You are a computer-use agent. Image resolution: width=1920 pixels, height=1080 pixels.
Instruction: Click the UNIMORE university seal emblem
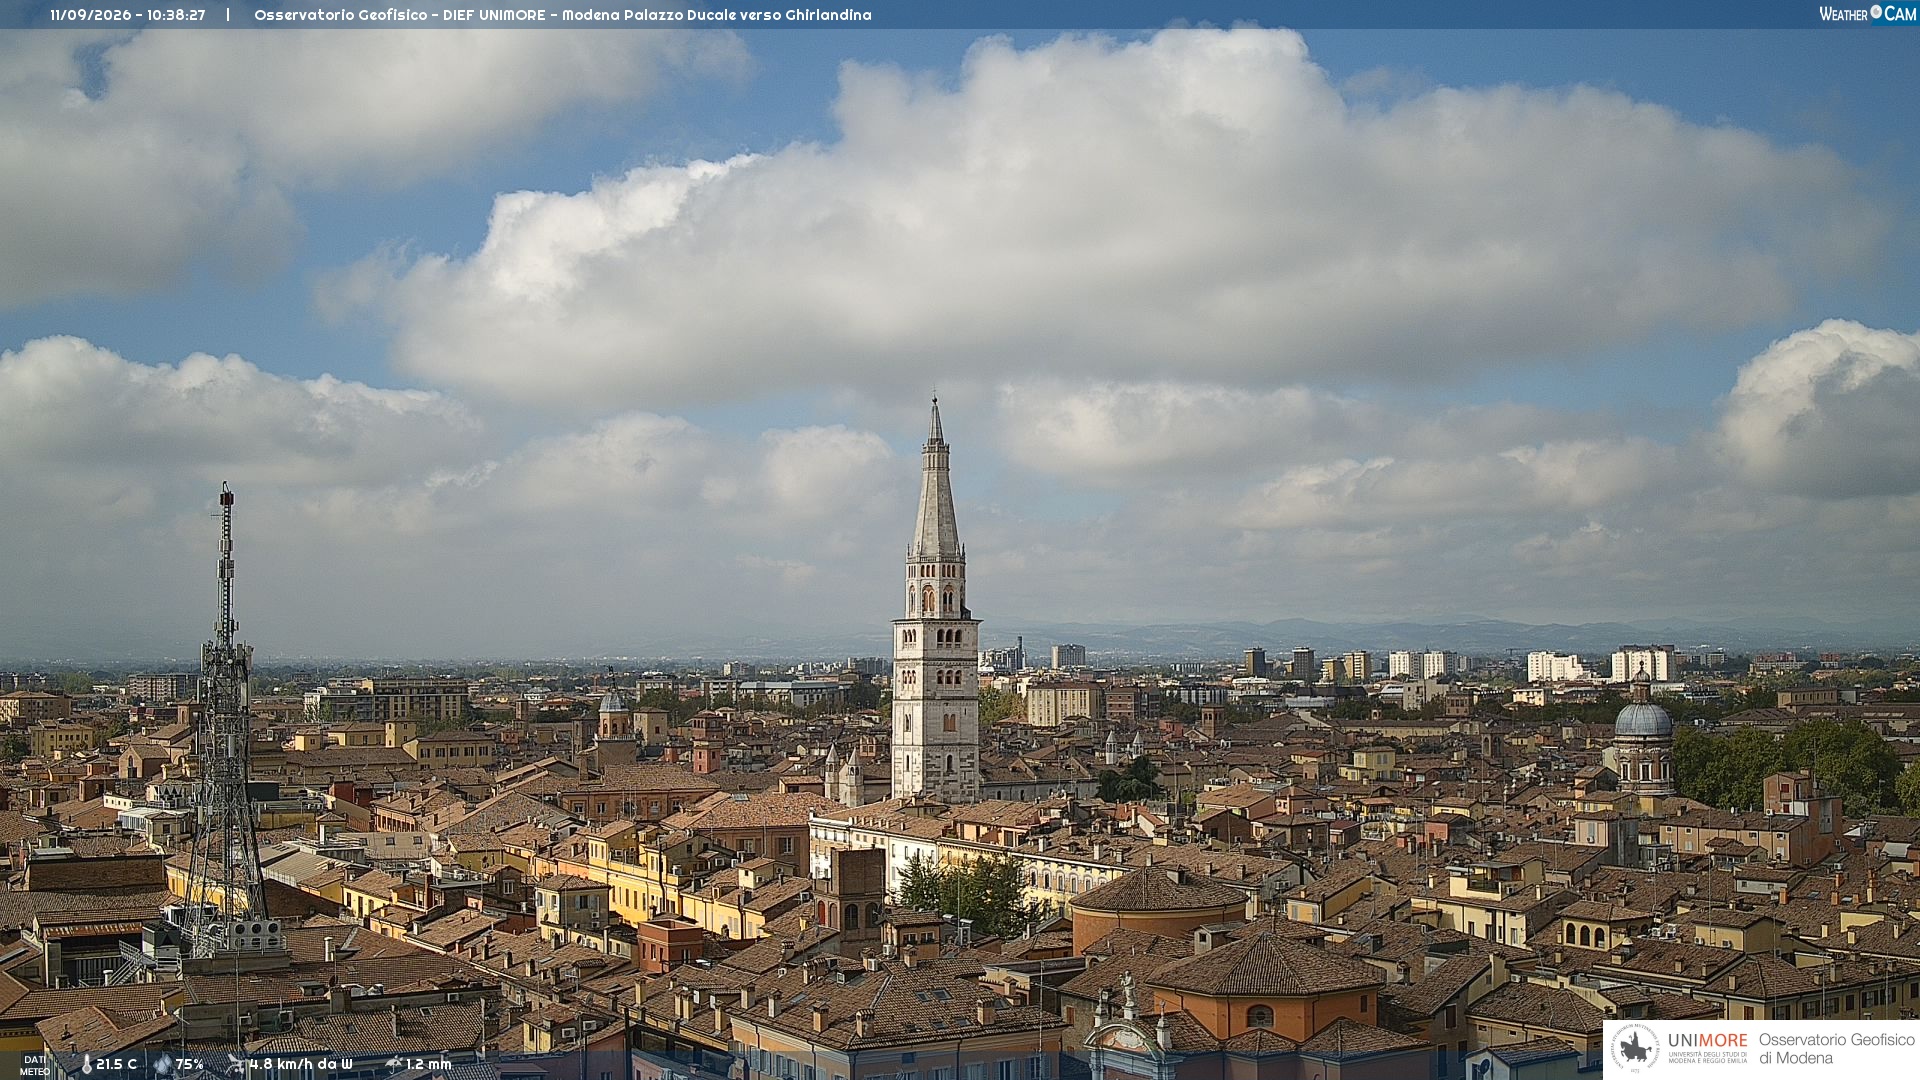click(1636, 1048)
